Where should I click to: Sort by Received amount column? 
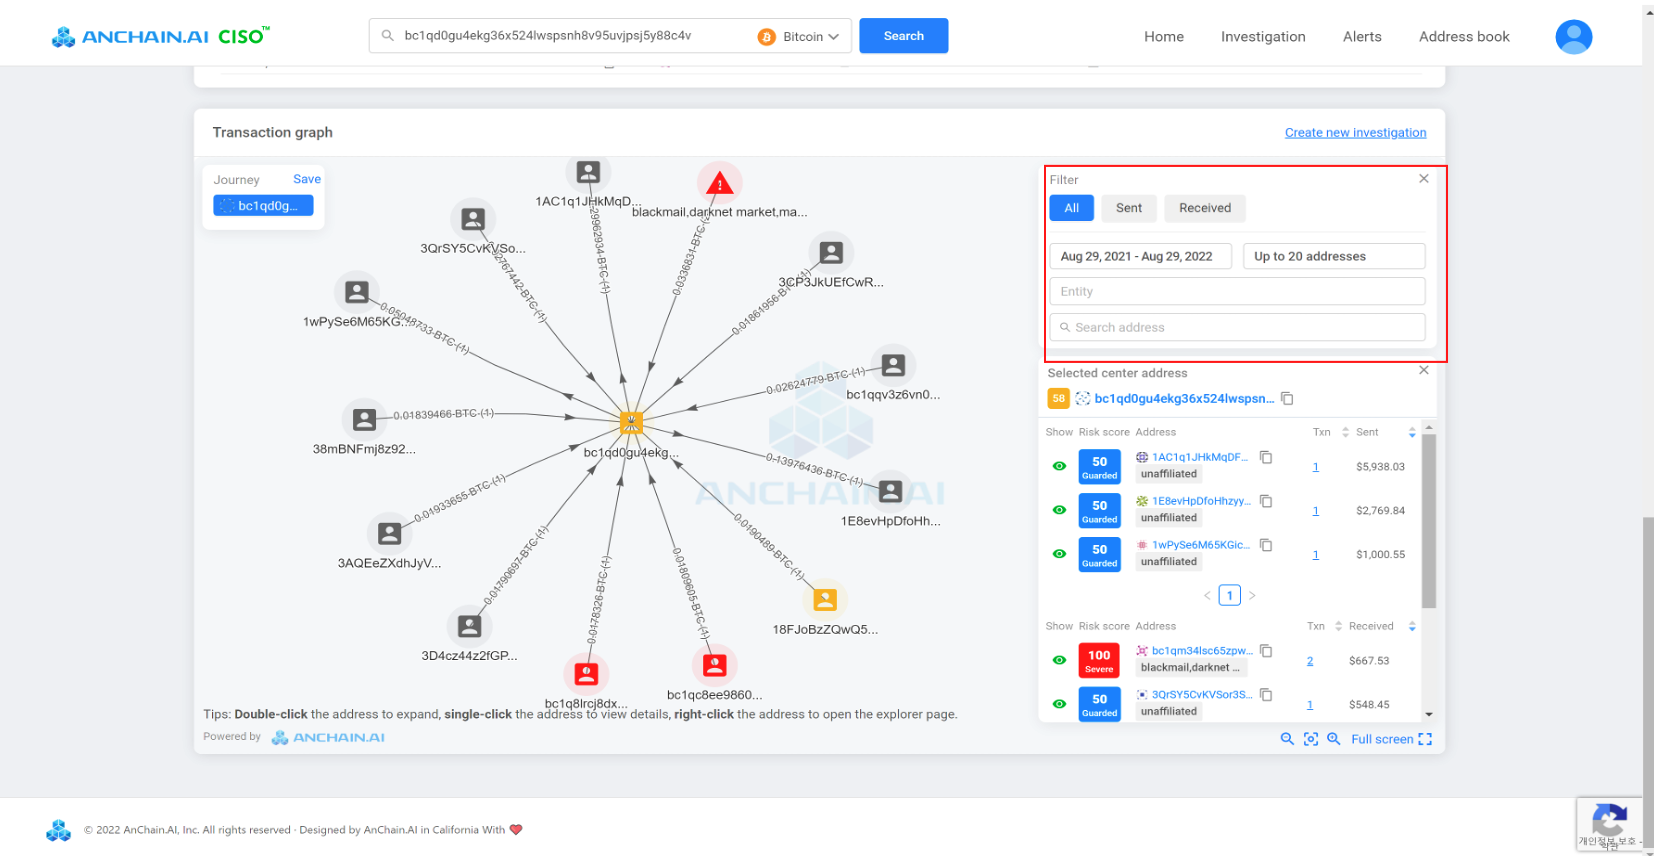tap(1412, 626)
